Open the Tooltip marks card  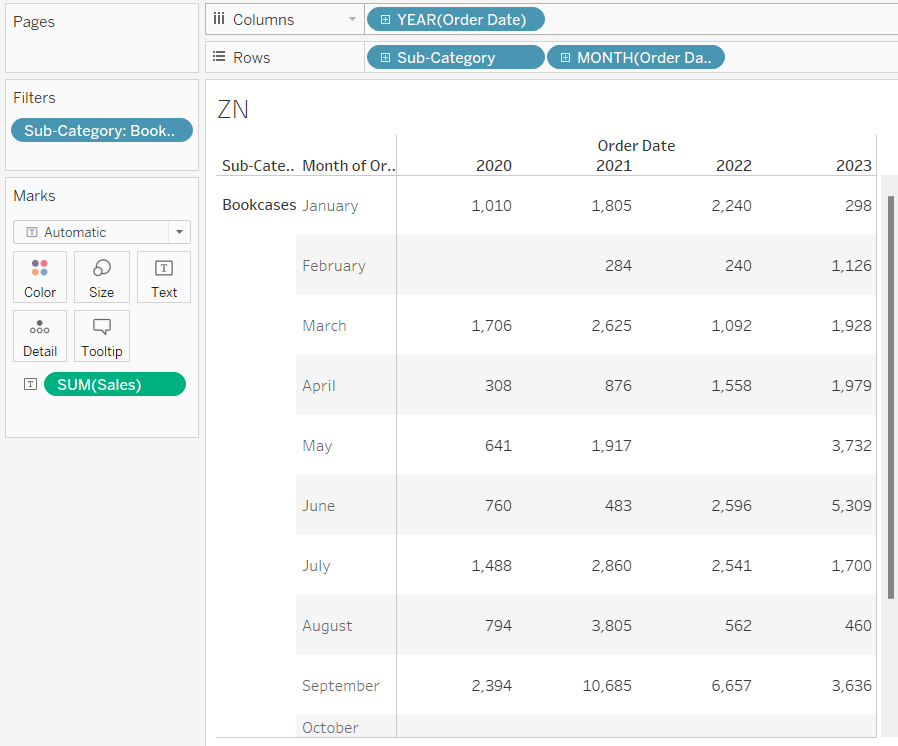point(101,336)
